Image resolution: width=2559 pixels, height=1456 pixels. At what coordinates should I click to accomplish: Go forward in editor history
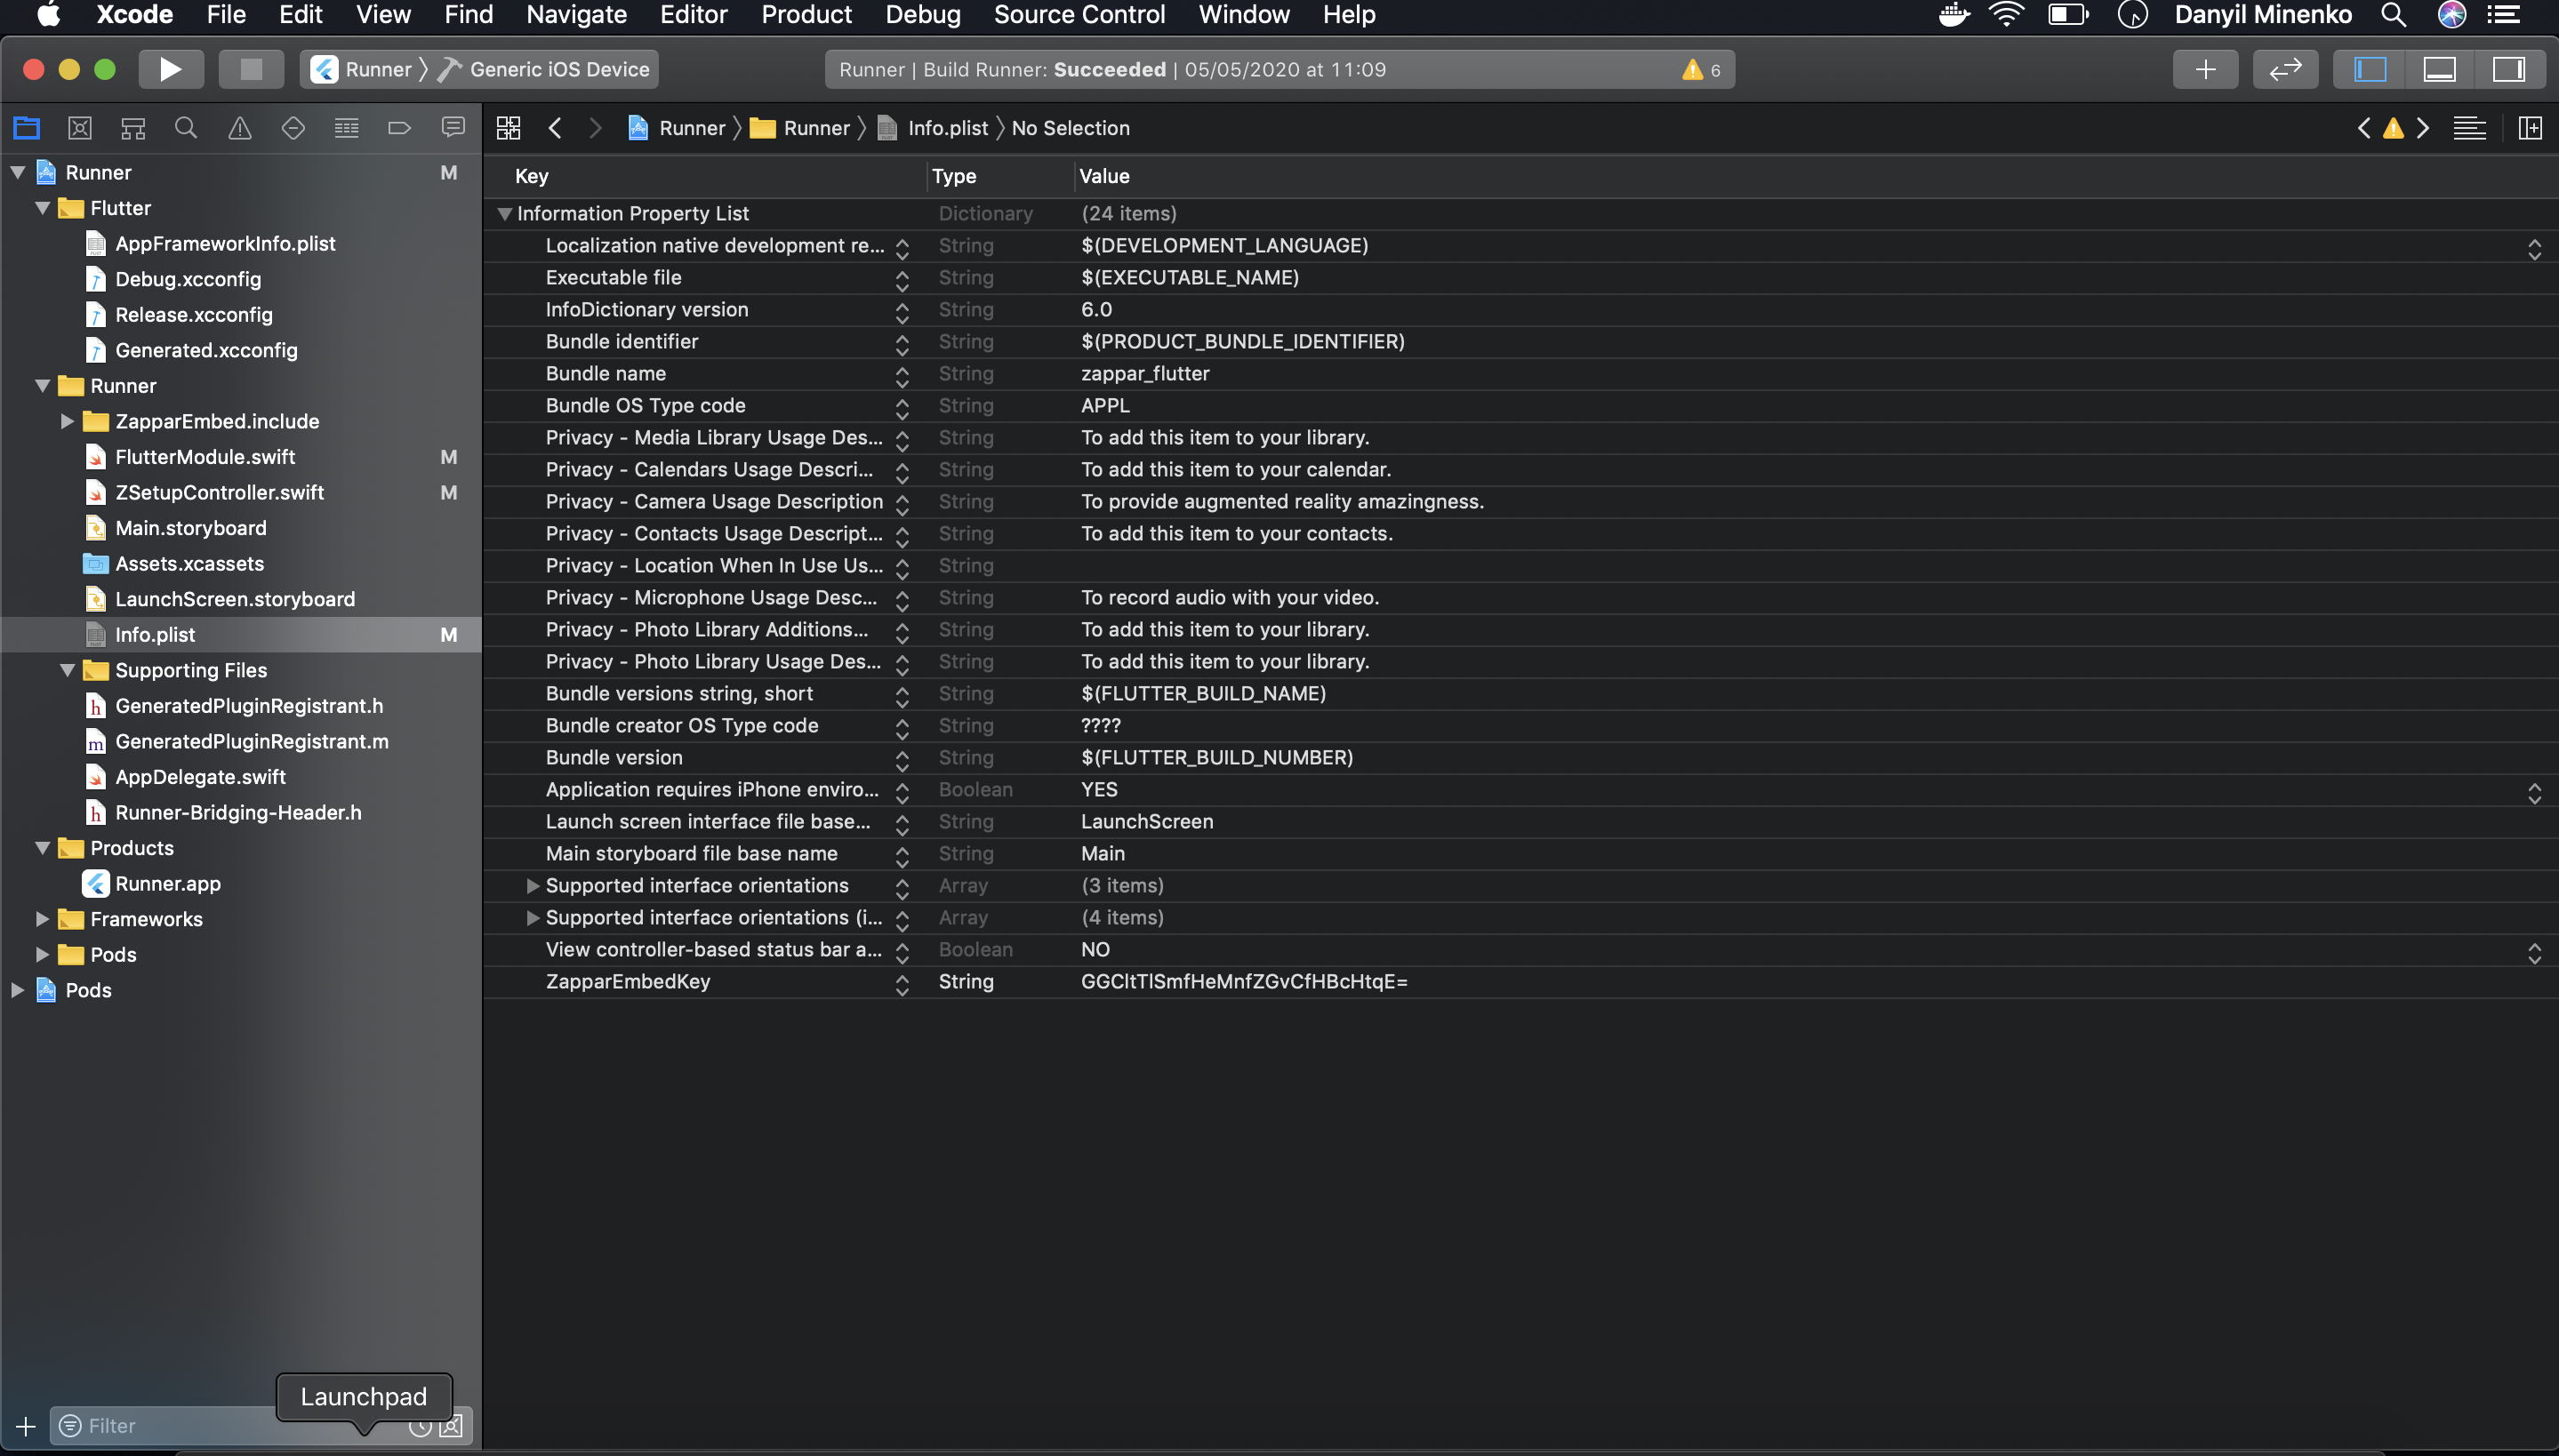coord(595,128)
